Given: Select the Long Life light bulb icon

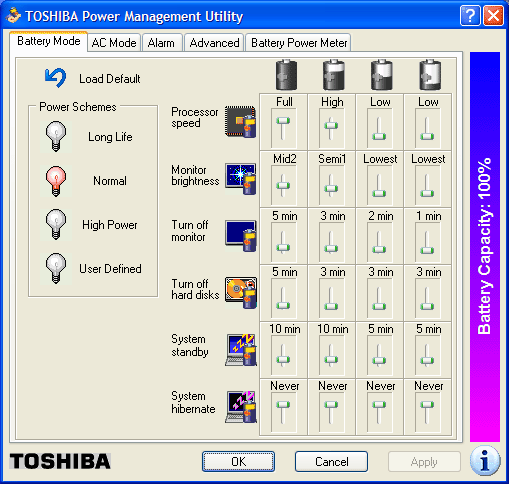Looking at the screenshot, I should [x=56, y=136].
